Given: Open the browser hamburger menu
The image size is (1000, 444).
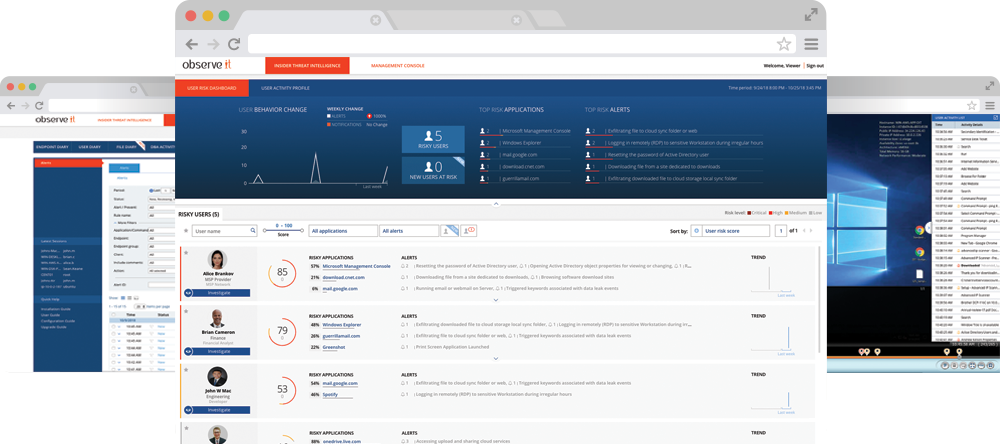Looking at the screenshot, I should [x=811, y=44].
